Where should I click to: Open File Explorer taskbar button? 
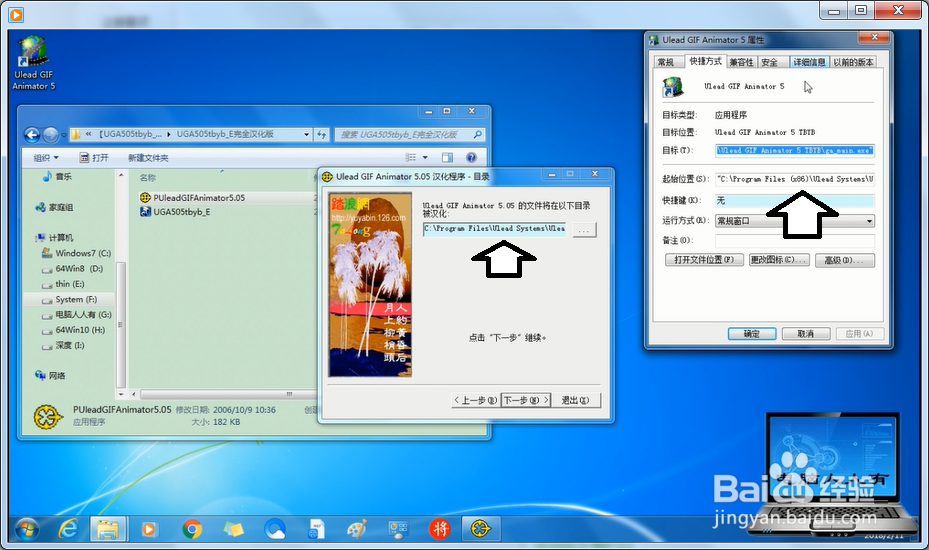(108, 529)
